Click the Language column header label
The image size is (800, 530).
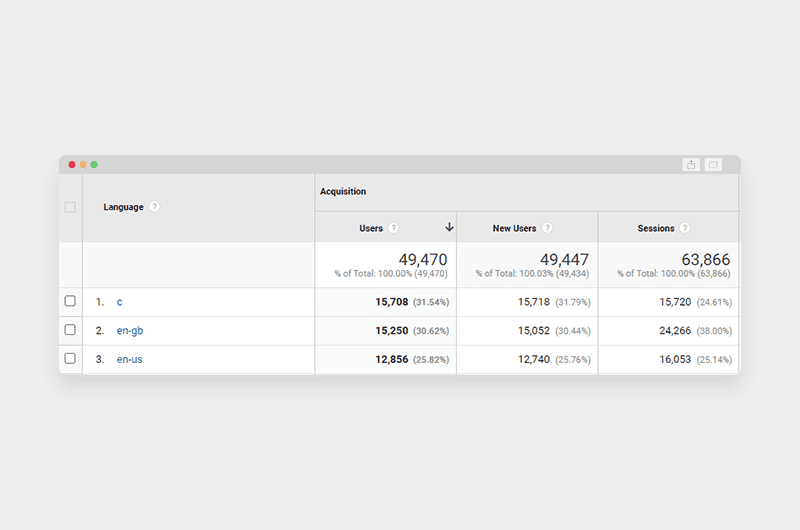[123, 207]
